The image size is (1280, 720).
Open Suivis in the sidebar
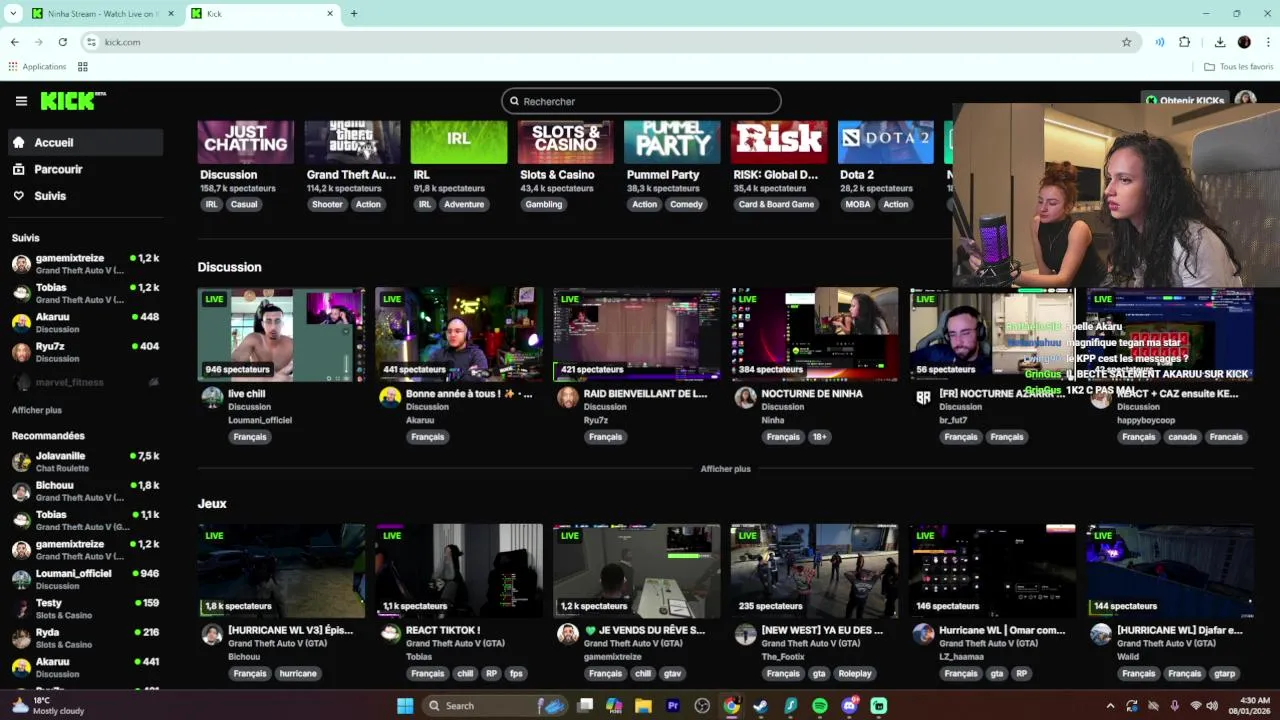tap(86, 196)
